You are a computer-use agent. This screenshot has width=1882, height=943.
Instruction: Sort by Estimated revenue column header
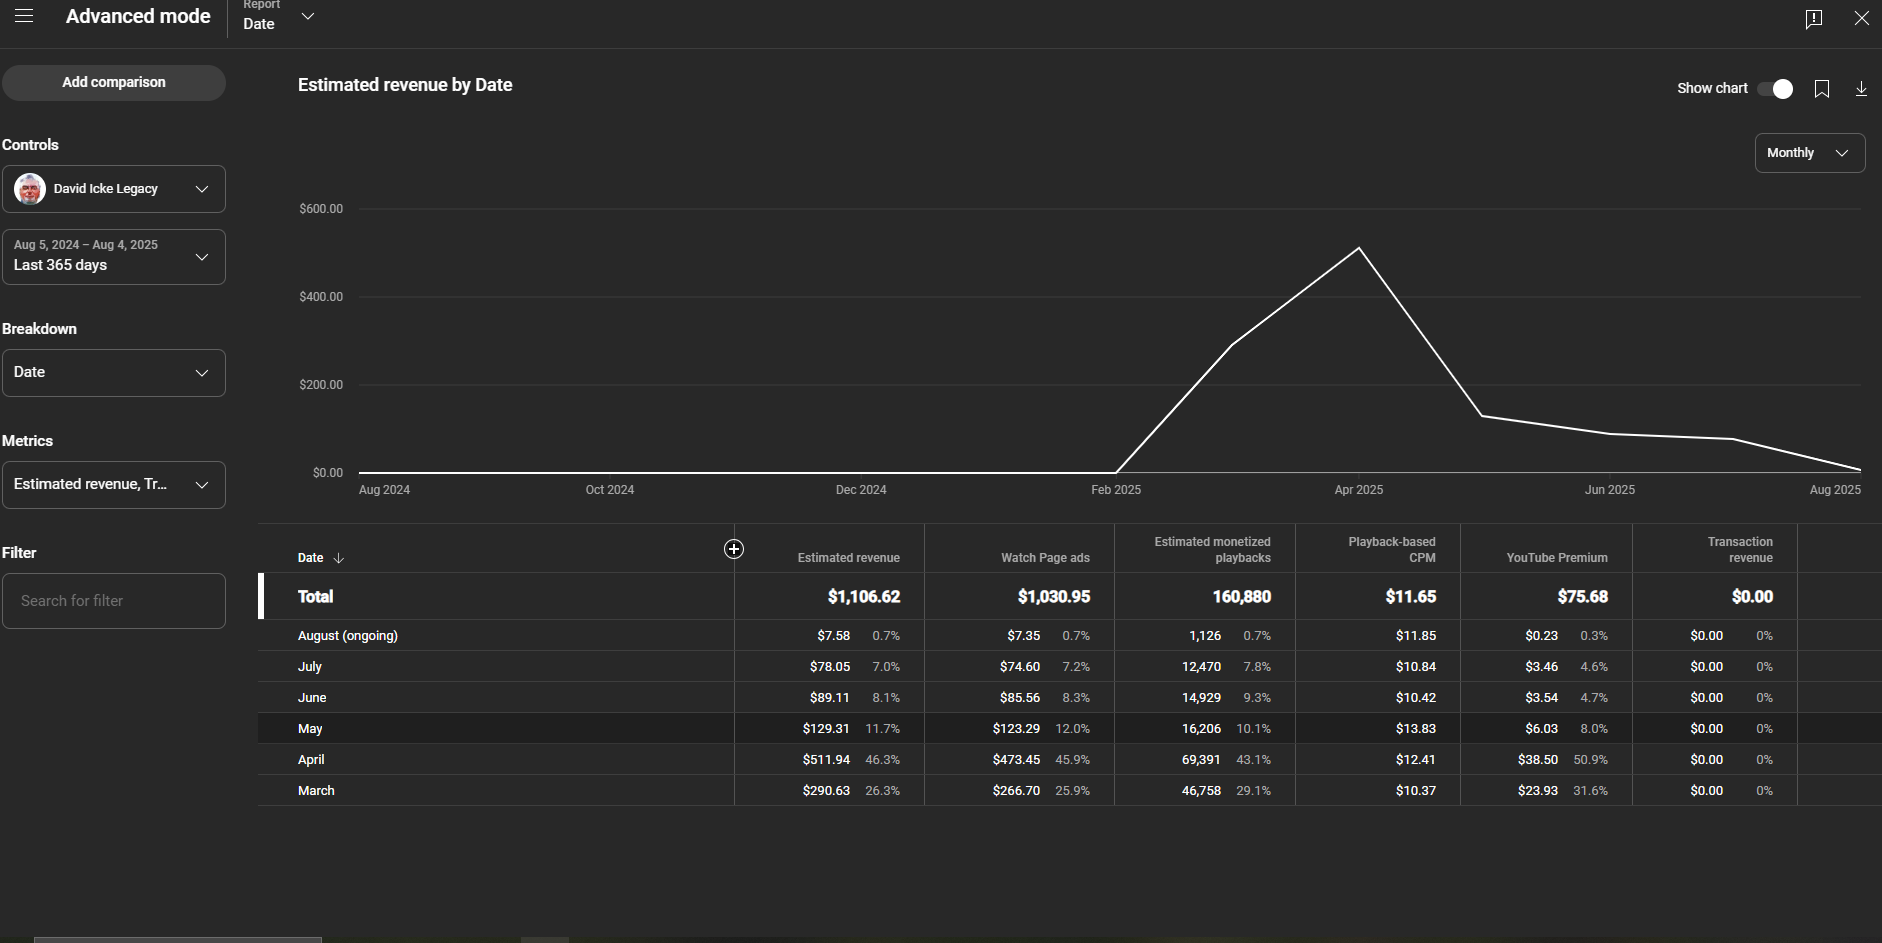[848, 558]
